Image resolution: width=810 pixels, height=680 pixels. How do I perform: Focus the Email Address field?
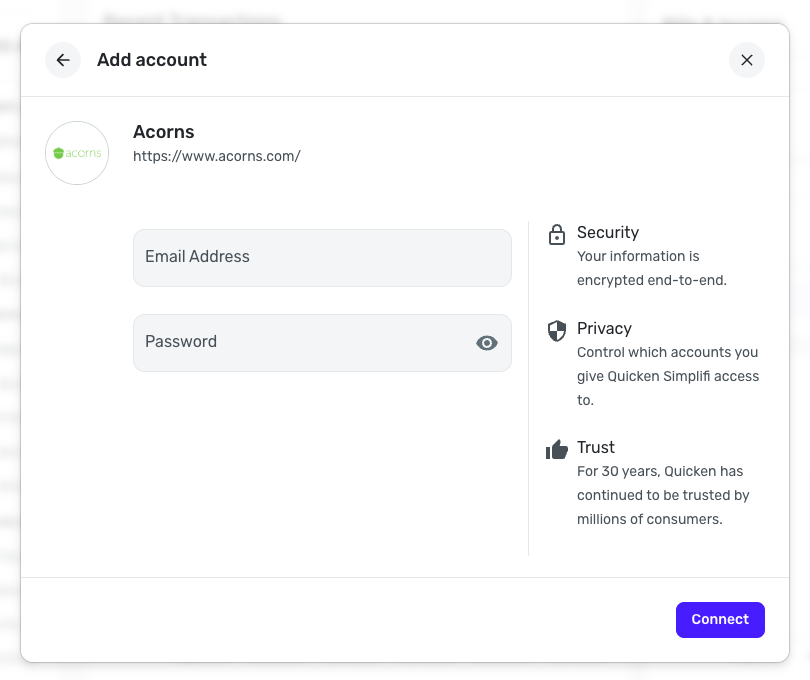pyautogui.click(x=322, y=257)
